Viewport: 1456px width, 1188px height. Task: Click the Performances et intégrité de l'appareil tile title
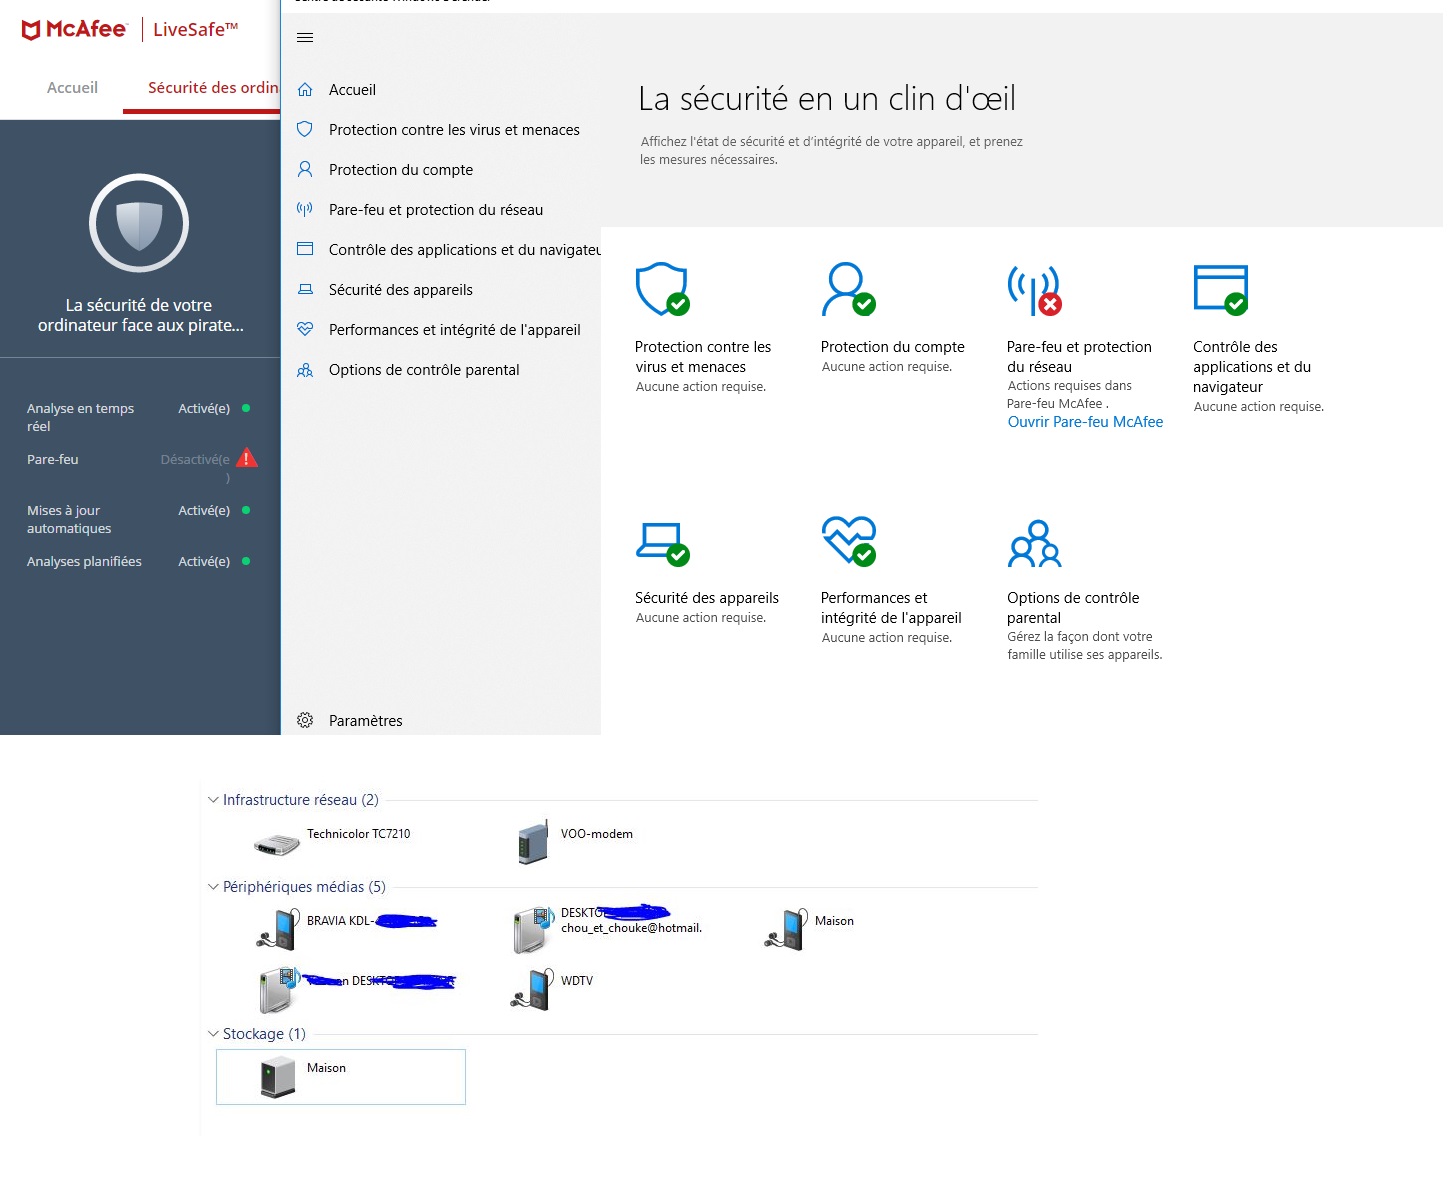coord(891,608)
